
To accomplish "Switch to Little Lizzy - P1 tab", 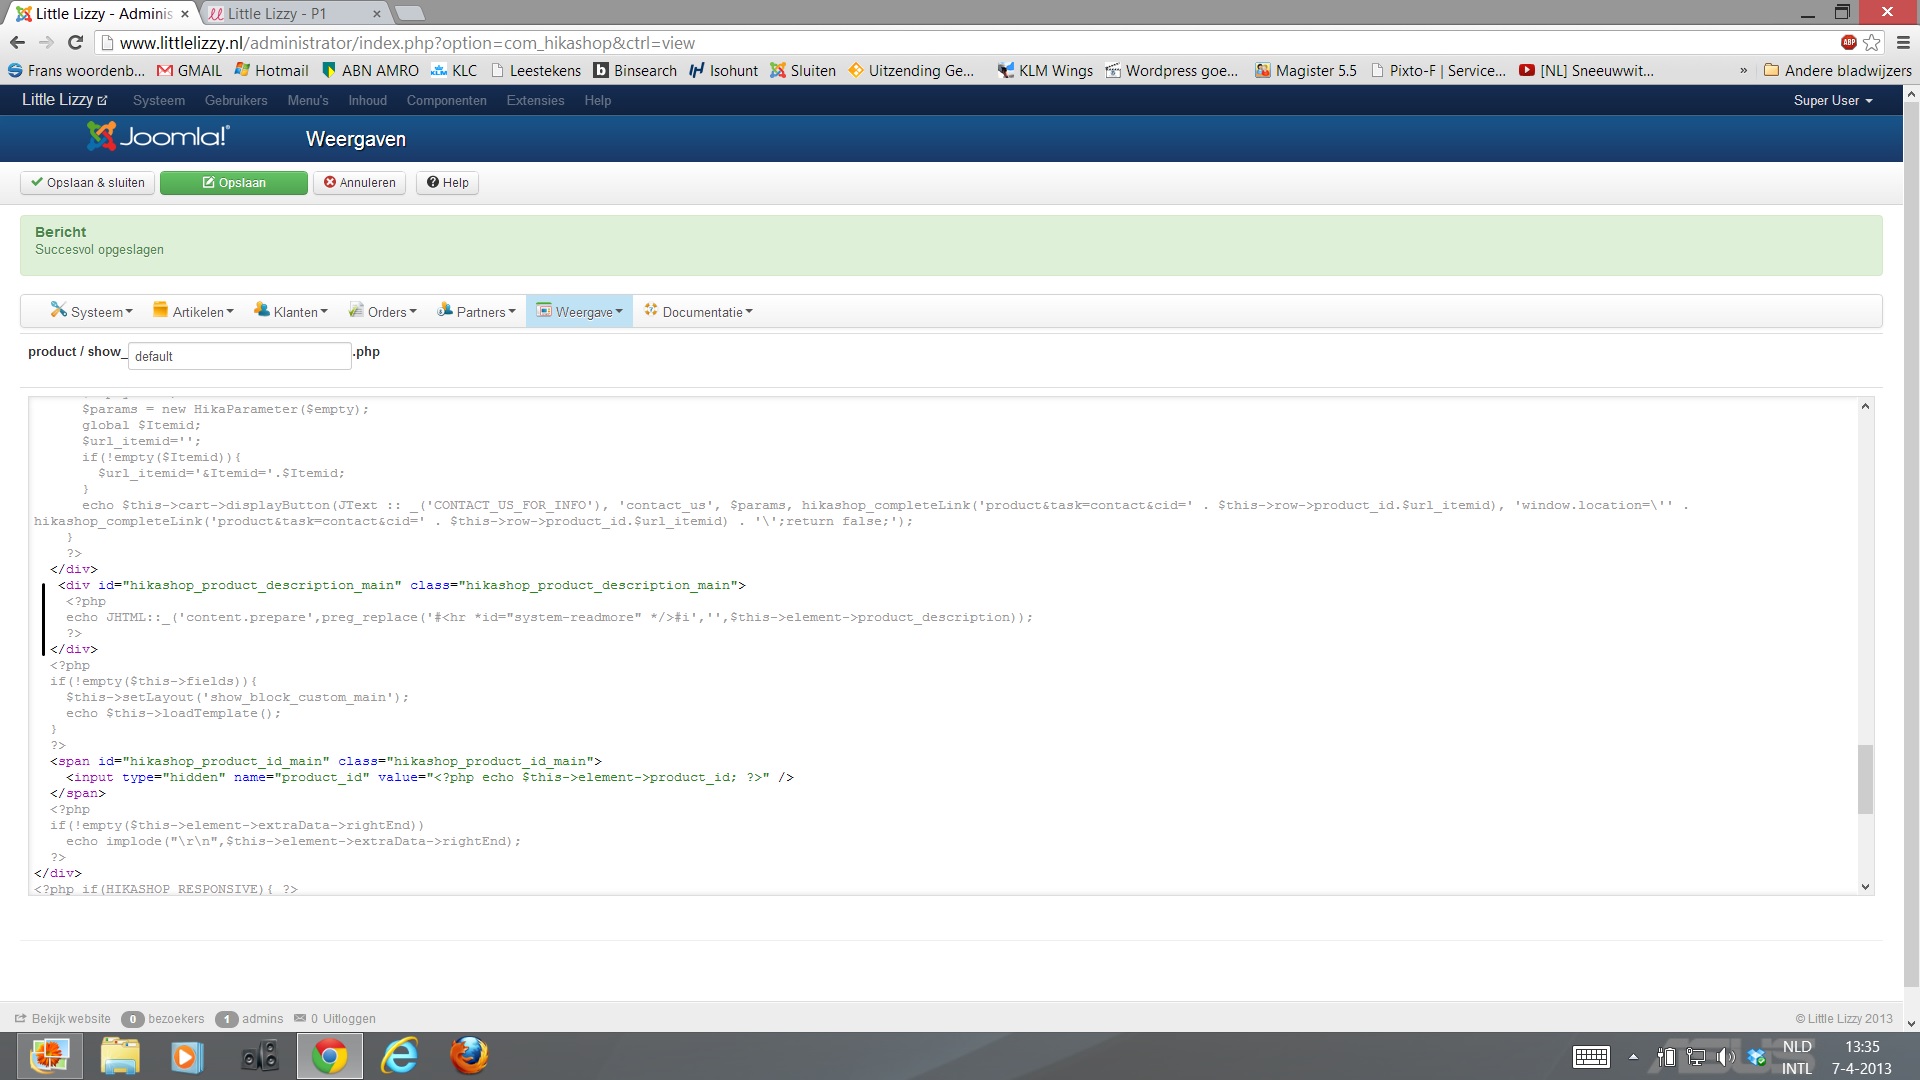I will (277, 13).
